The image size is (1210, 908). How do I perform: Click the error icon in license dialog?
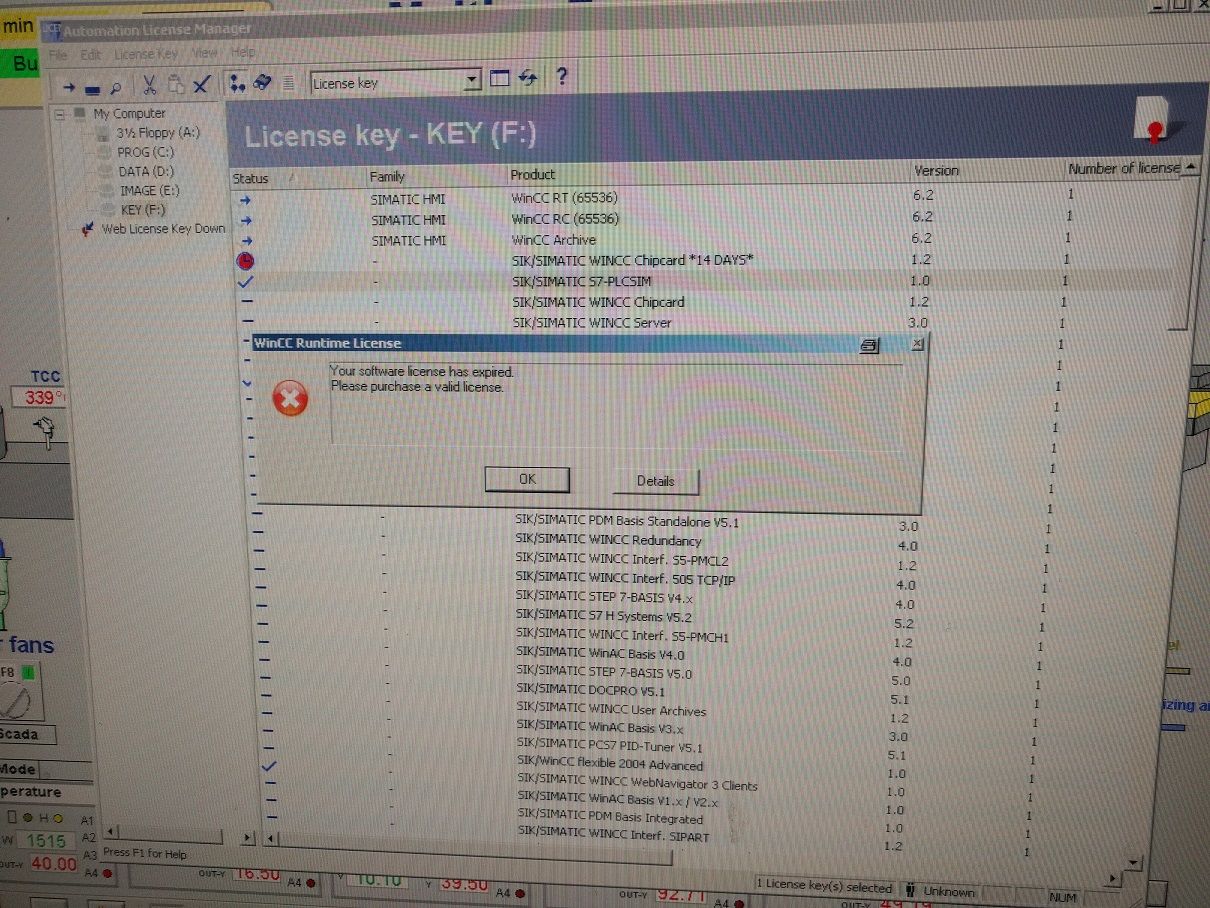click(290, 400)
